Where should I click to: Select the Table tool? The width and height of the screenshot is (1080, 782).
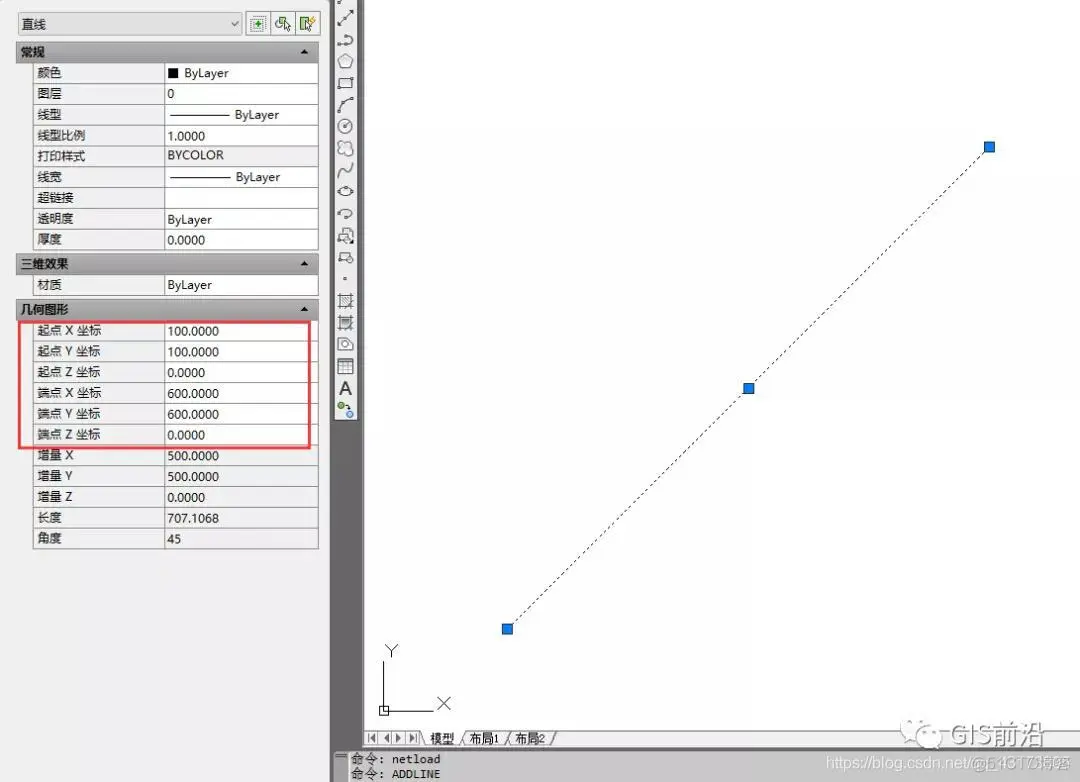pyautogui.click(x=345, y=366)
